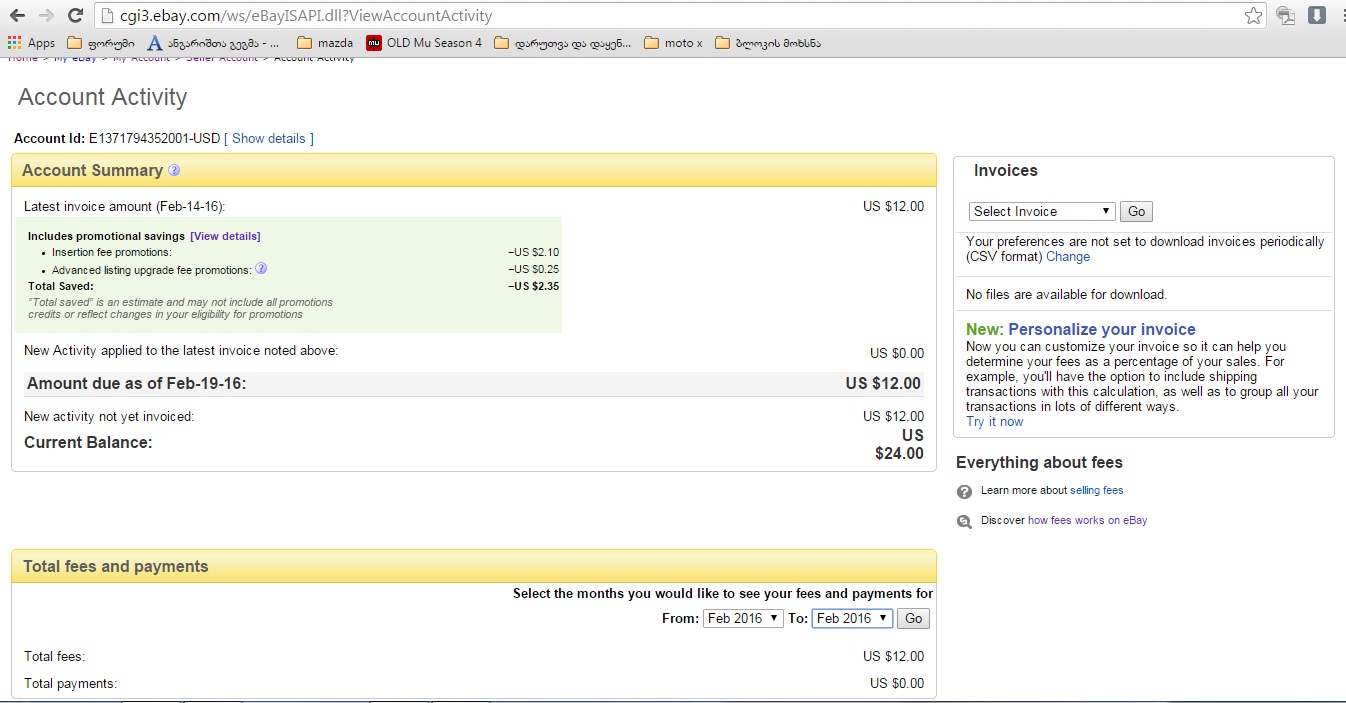Click the US $24.00 current balance value

899,444
